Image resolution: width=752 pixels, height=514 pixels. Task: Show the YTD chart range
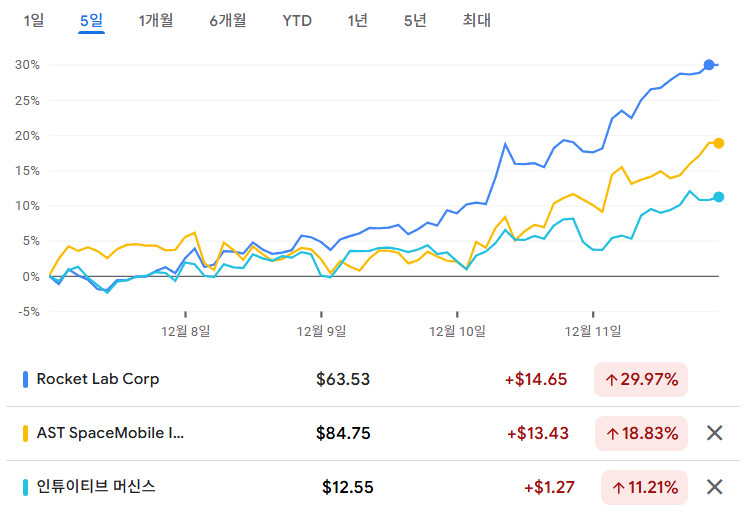point(297,20)
